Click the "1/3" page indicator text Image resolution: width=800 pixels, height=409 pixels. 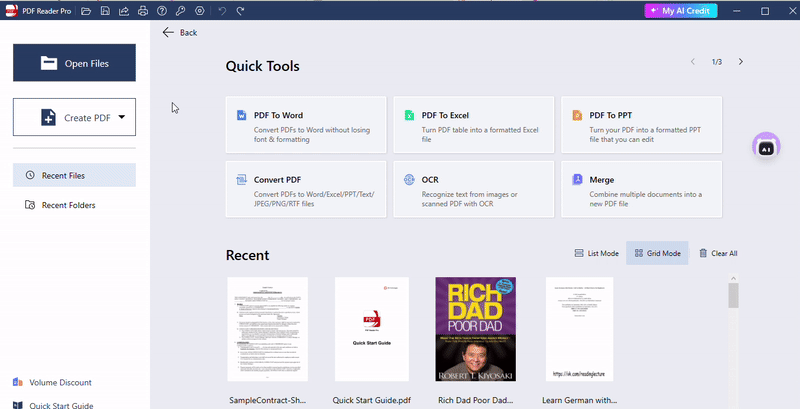click(x=717, y=62)
